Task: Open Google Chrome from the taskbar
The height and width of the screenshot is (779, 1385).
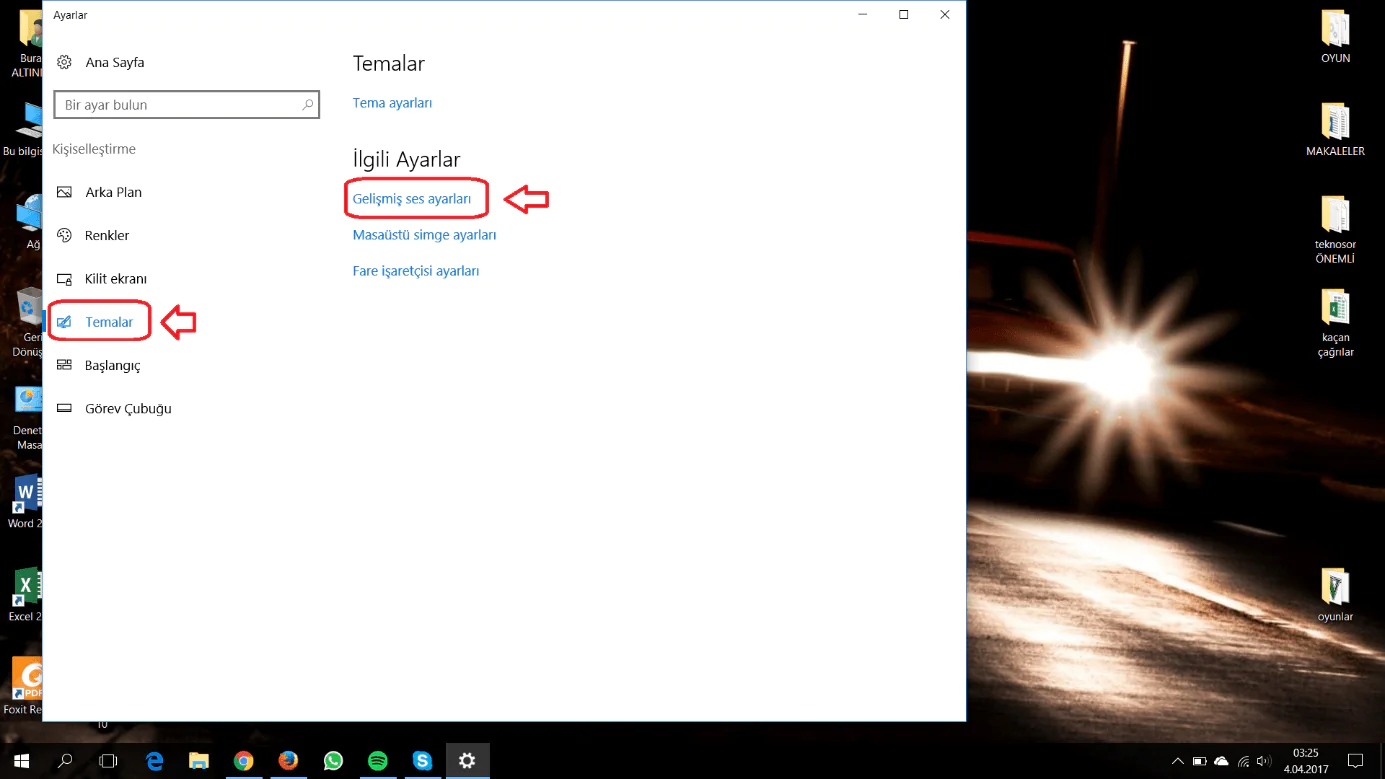Action: point(243,761)
